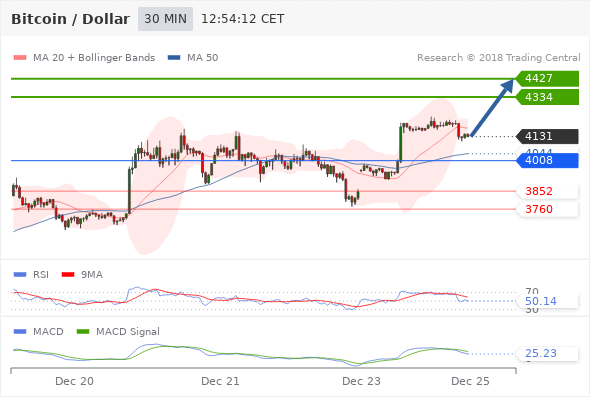This screenshot has width=590, height=400.
Task: Click the red 9MA legend swatch
Action: pyautogui.click(x=68, y=274)
